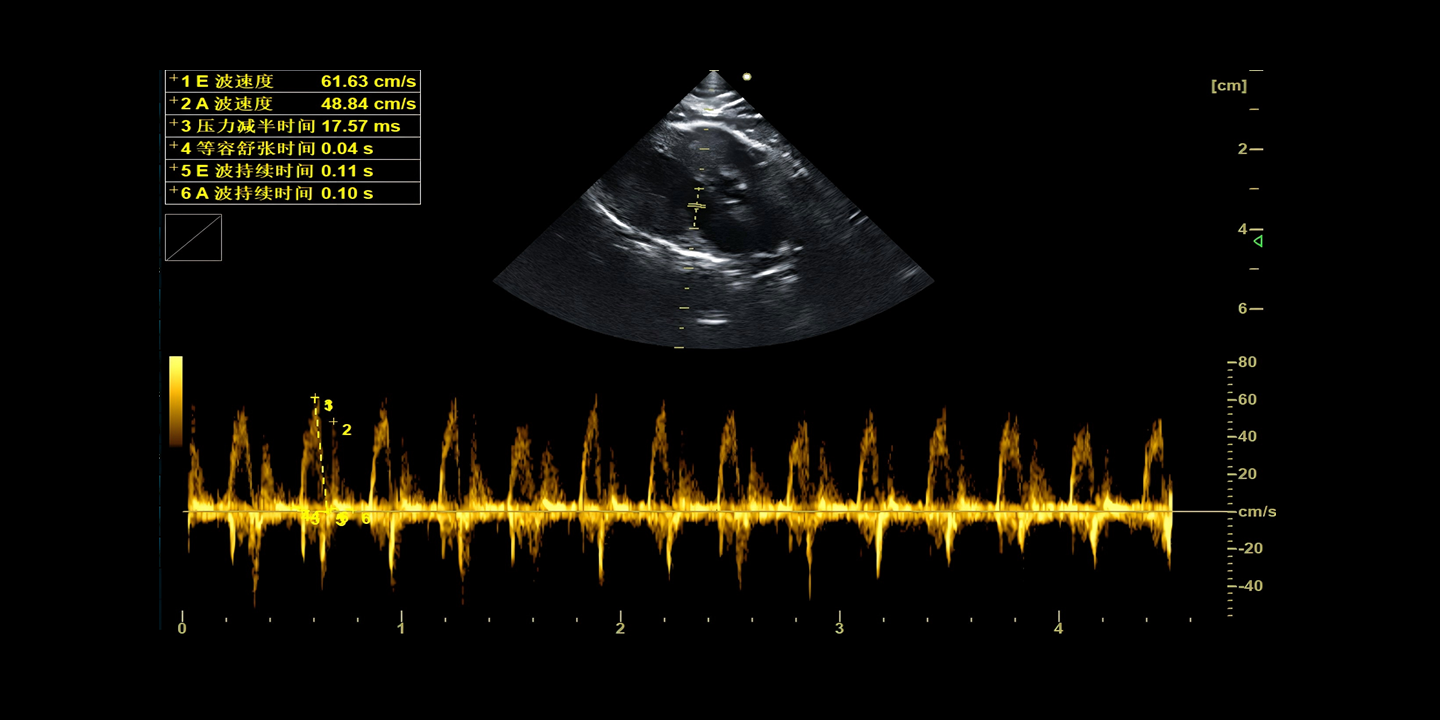Image resolution: width=1440 pixels, height=720 pixels.
Task: Select the "2 A 波速度" measurement row
Action: click(293, 104)
